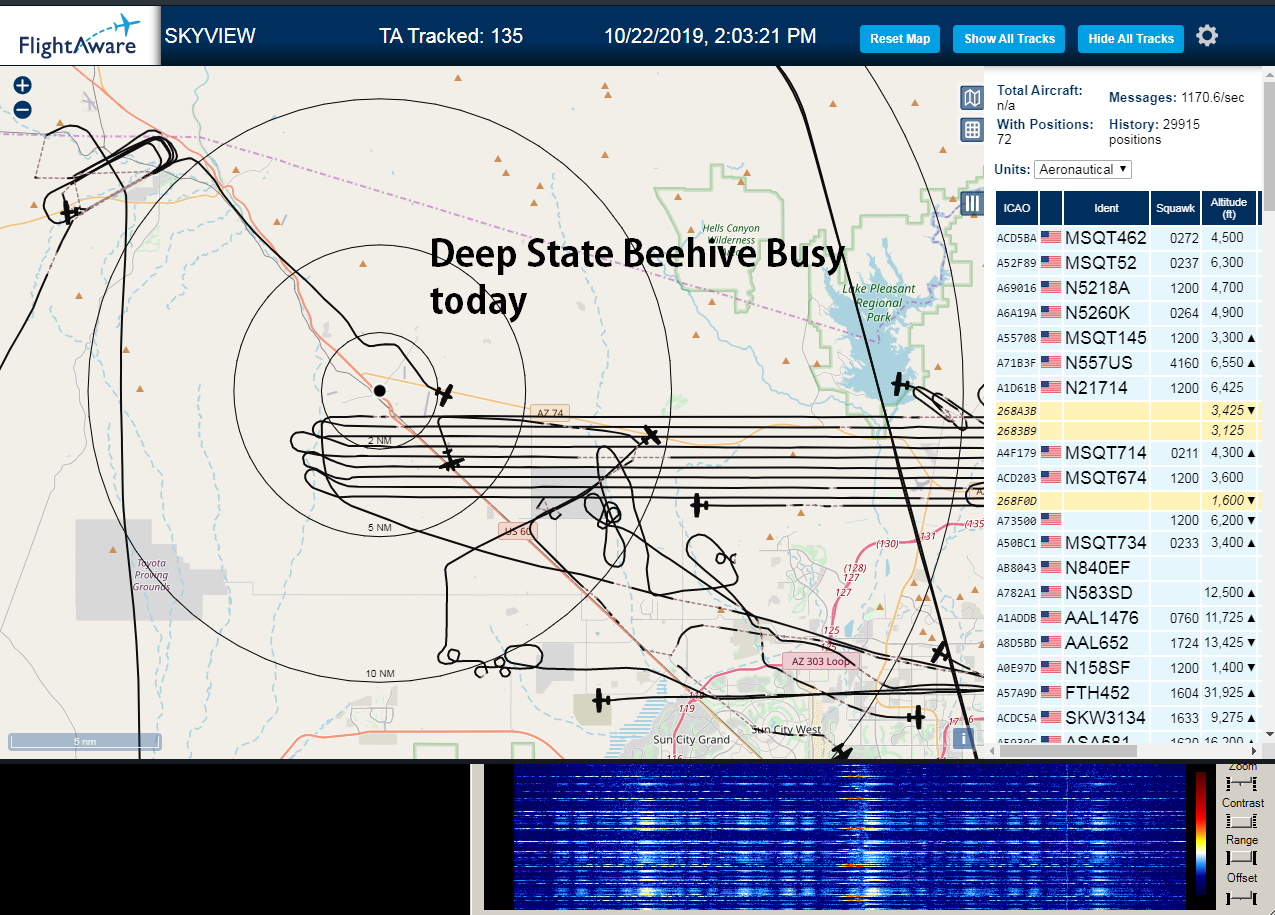Select the N557US aircraft row

(x=1127, y=362)
